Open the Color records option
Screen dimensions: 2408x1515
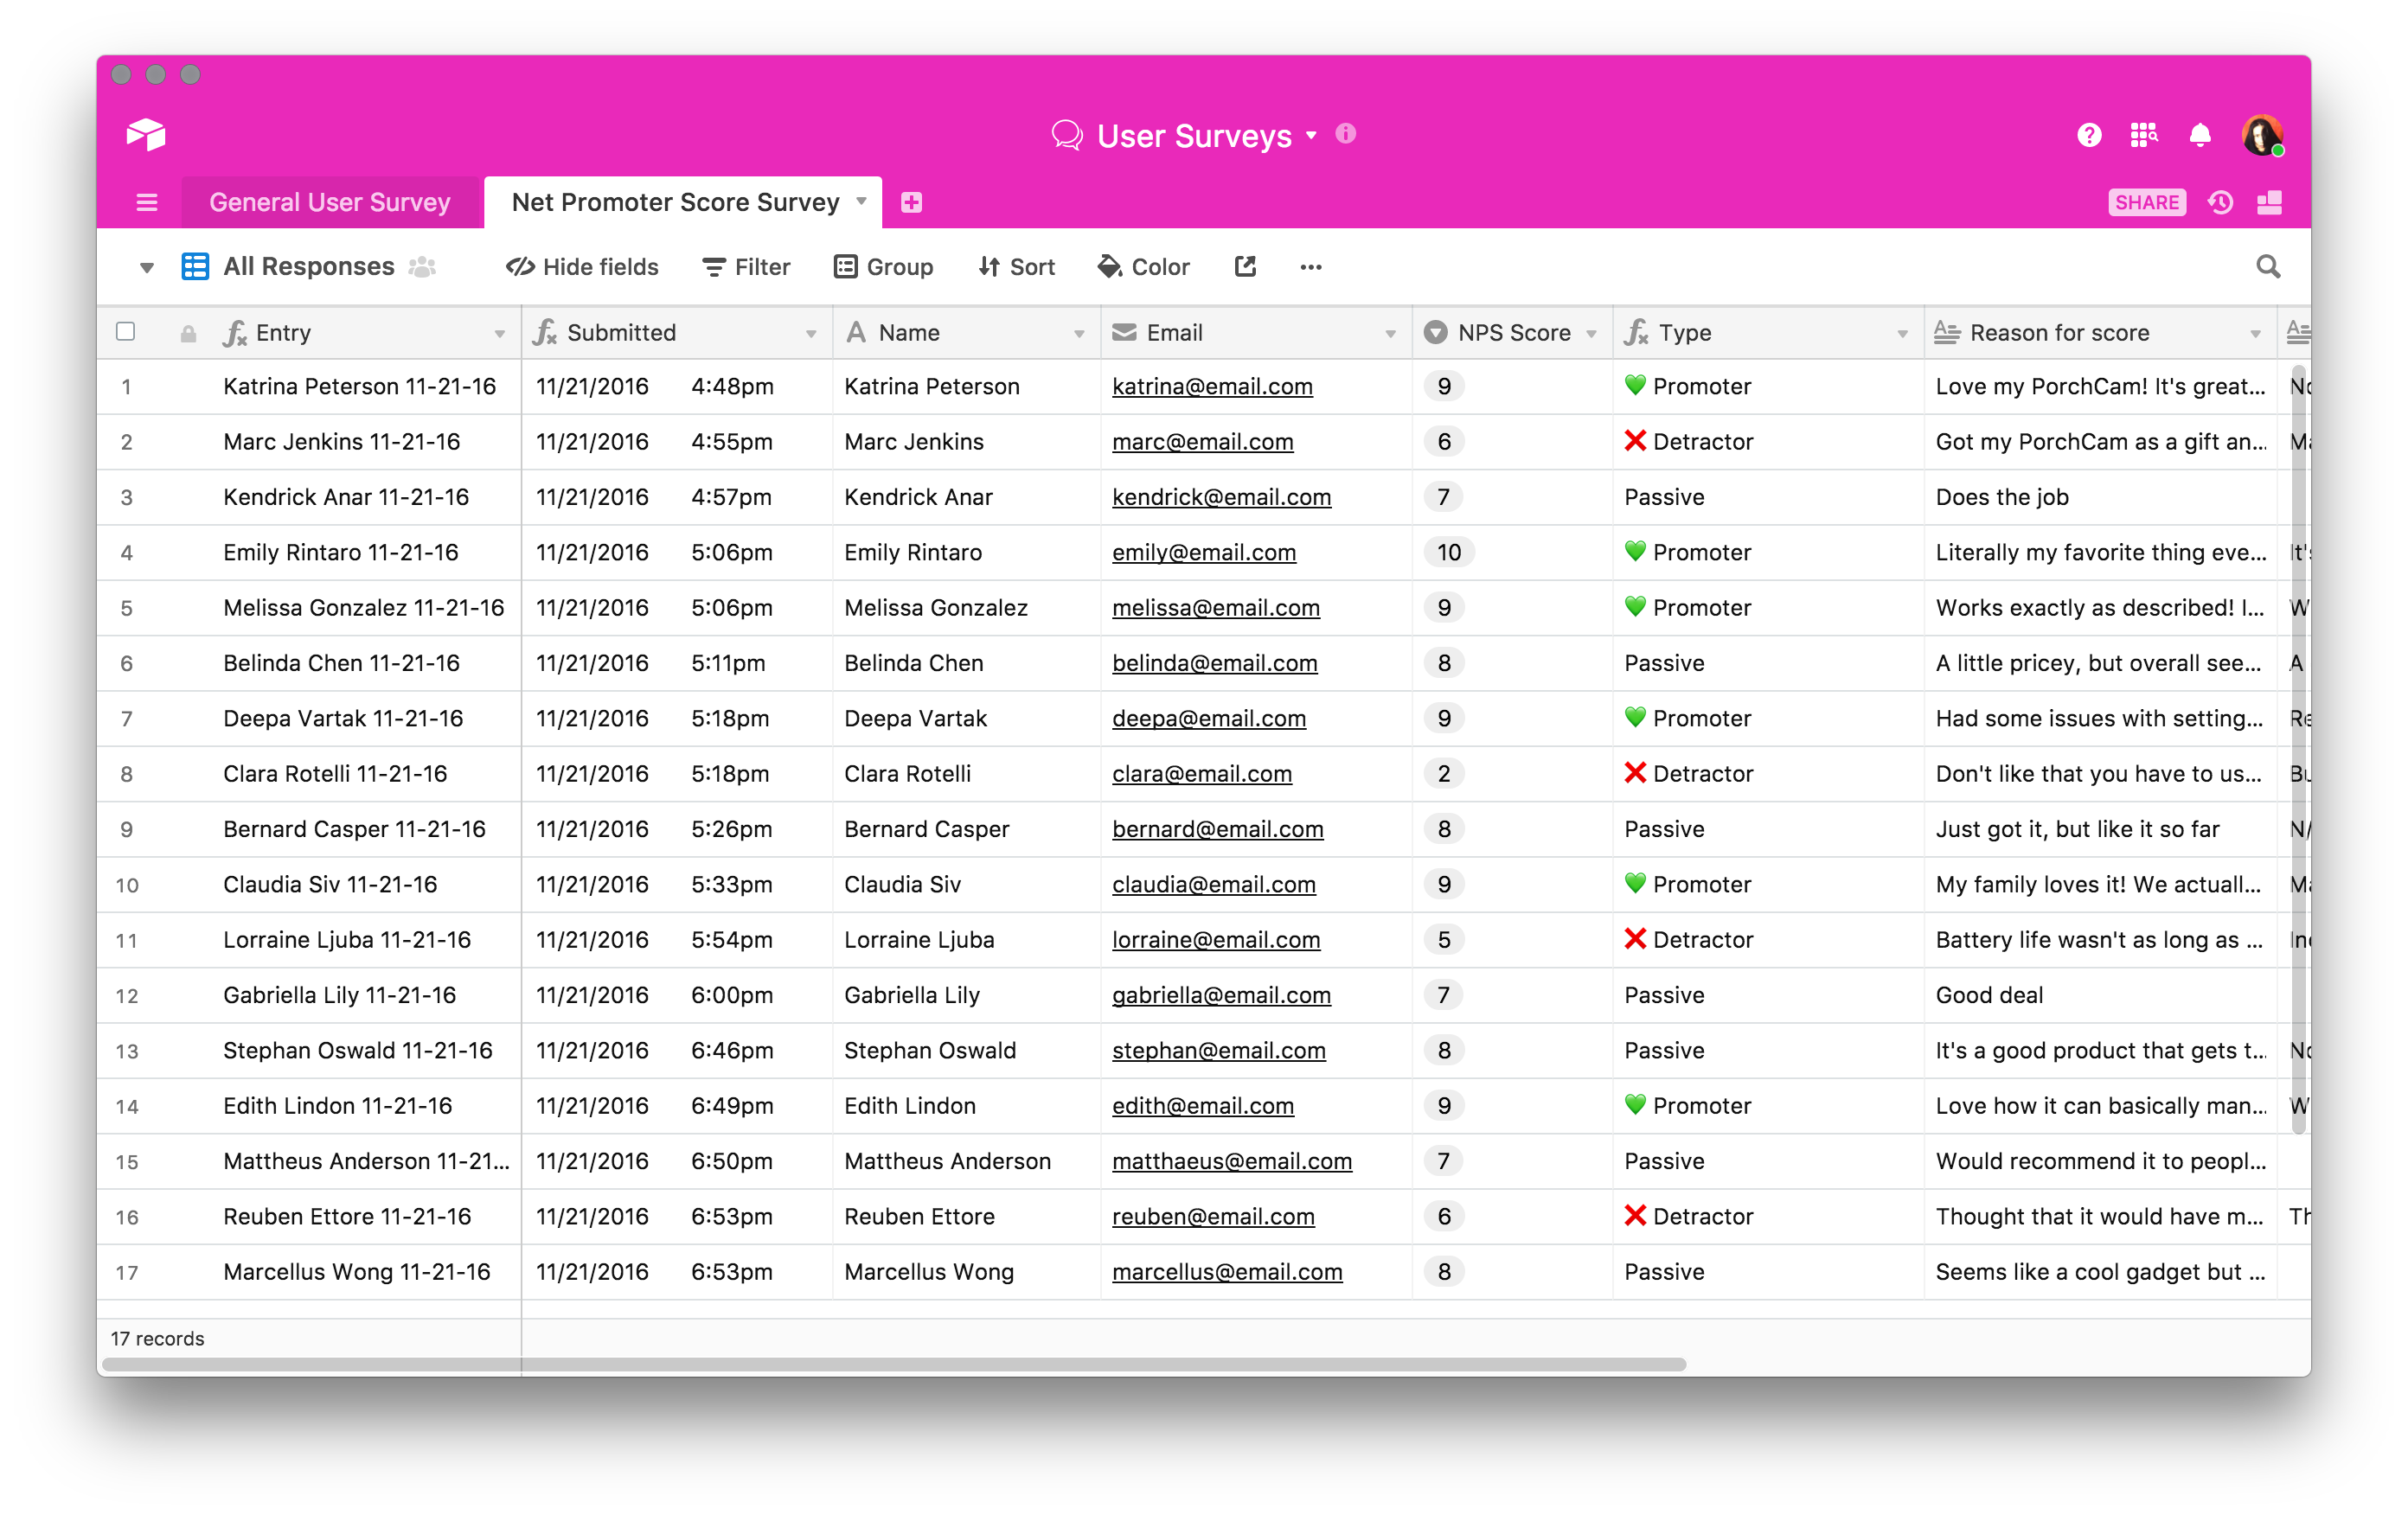1143,267
